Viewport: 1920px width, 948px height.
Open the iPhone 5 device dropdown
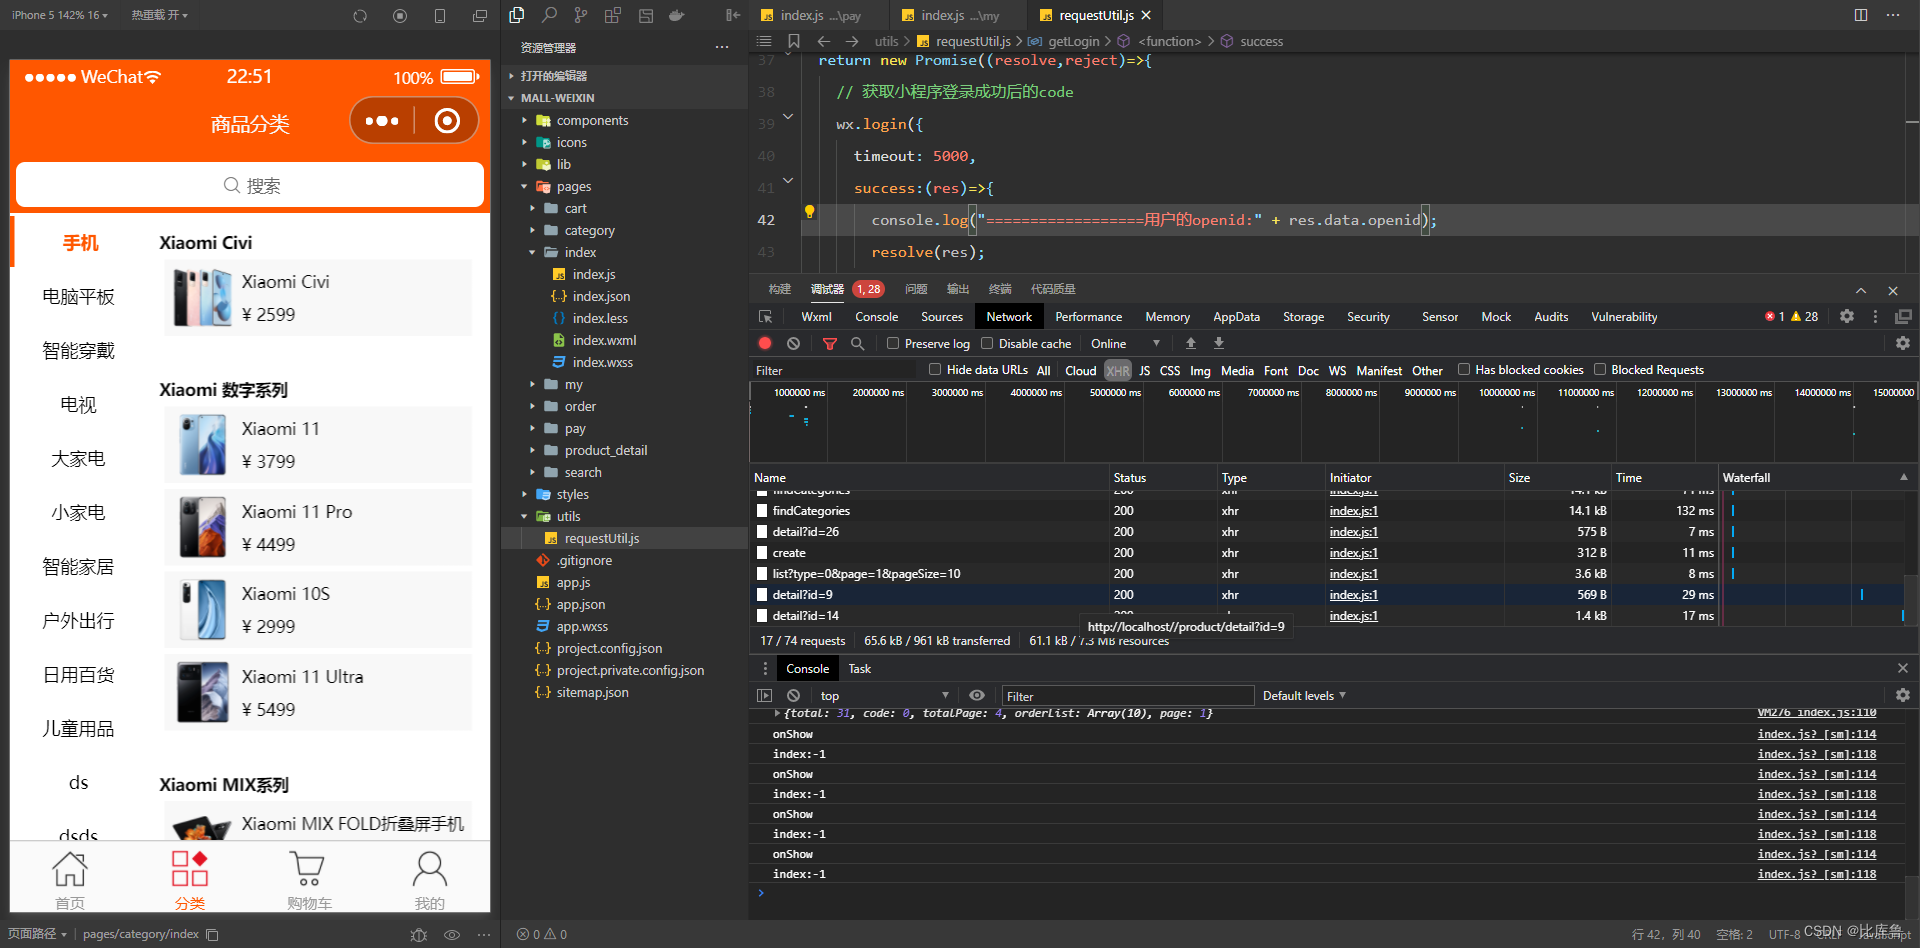click(59, 15)
